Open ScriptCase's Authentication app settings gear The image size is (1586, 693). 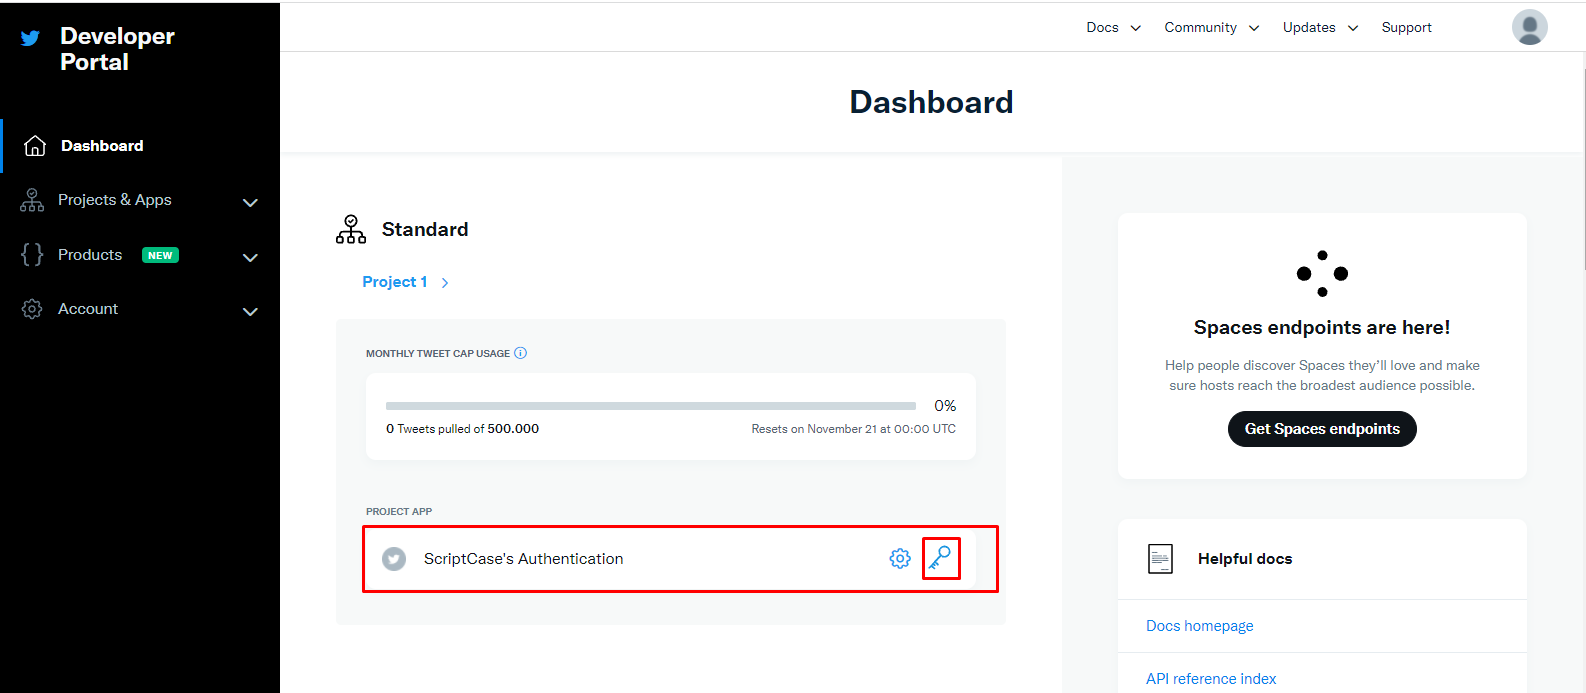click(x=900, y=559)
